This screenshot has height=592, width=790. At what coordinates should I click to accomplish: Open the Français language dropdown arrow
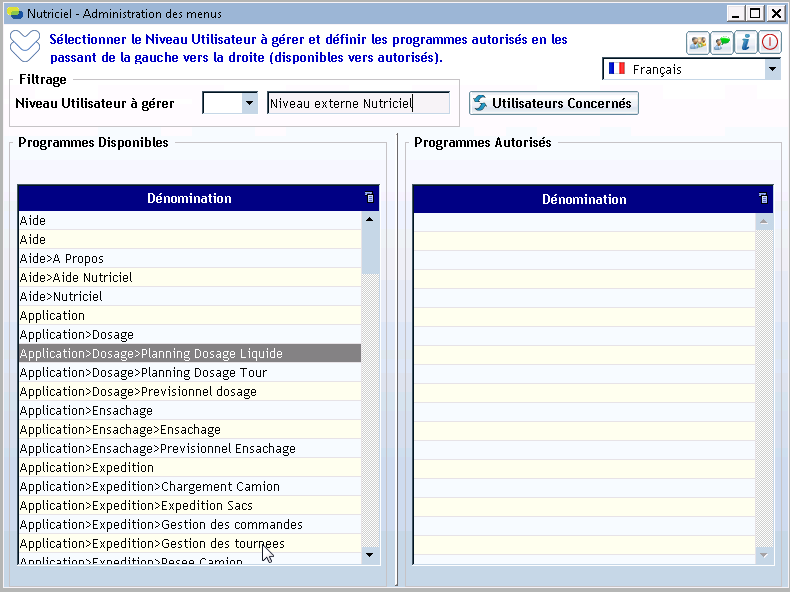pos(772,69)
